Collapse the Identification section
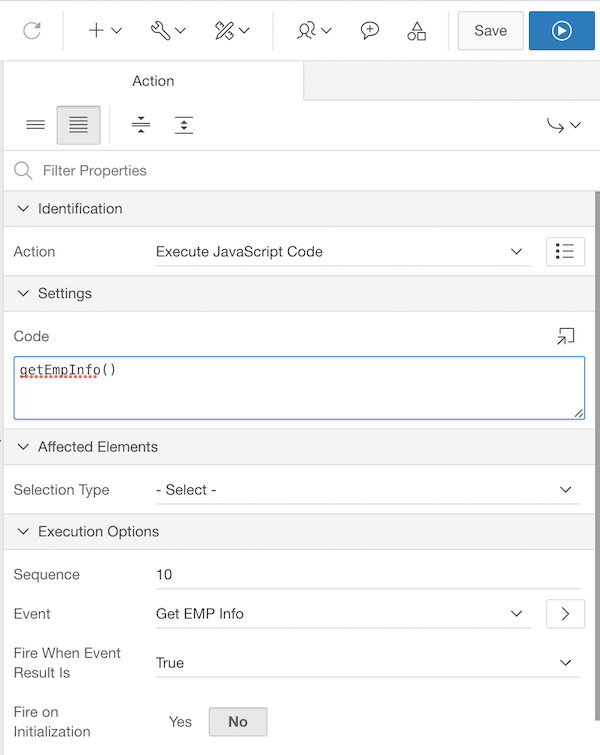 (24, 209)
